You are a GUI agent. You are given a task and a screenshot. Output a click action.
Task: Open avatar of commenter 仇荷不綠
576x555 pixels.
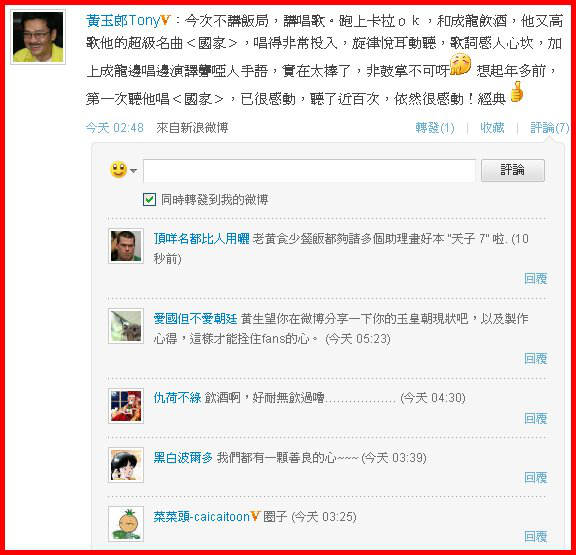(x=126, y=406)
